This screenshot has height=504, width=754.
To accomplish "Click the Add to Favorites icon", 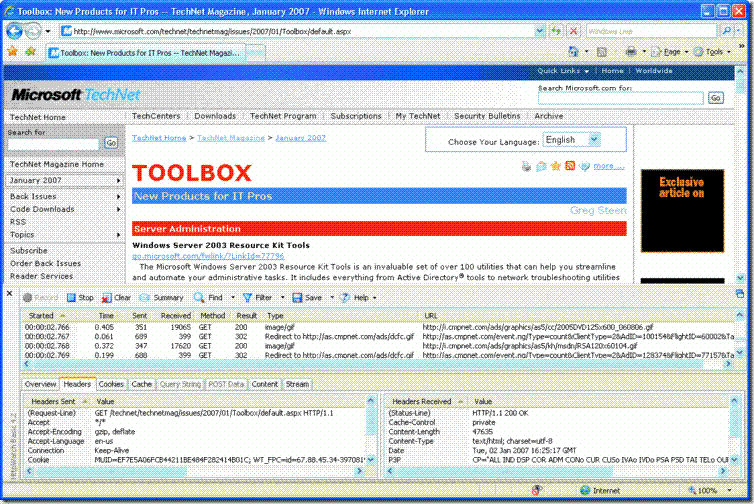I will (x=31, y=51).
